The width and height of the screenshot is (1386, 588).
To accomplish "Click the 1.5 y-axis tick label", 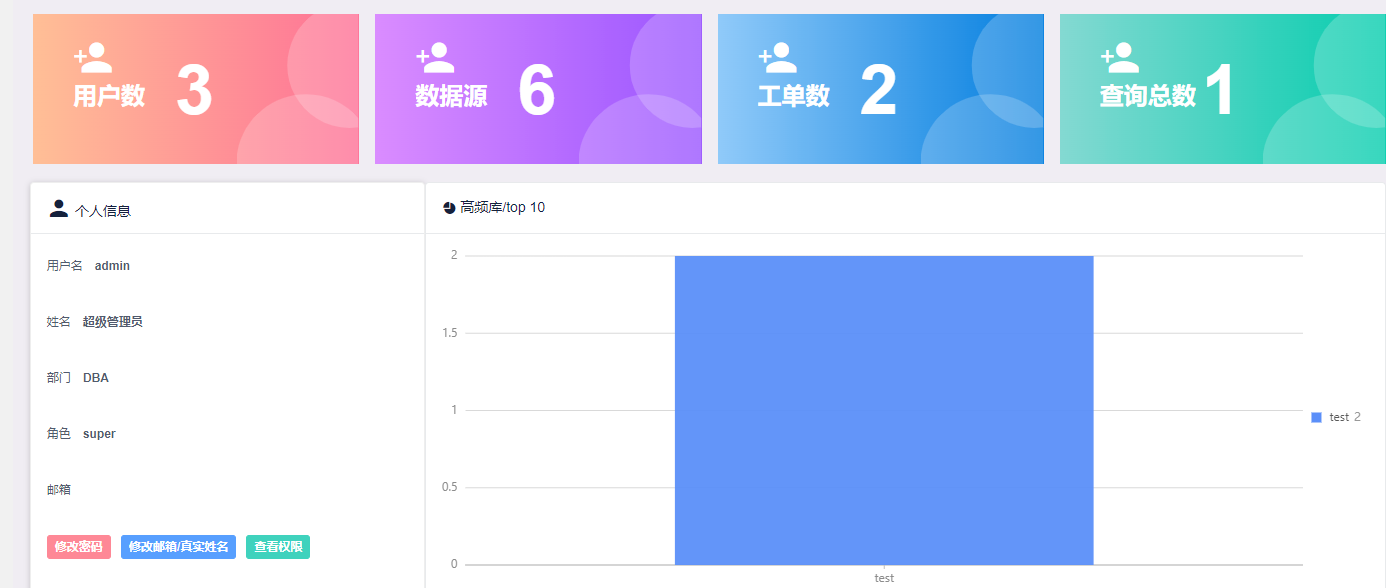I will [449, 332].
